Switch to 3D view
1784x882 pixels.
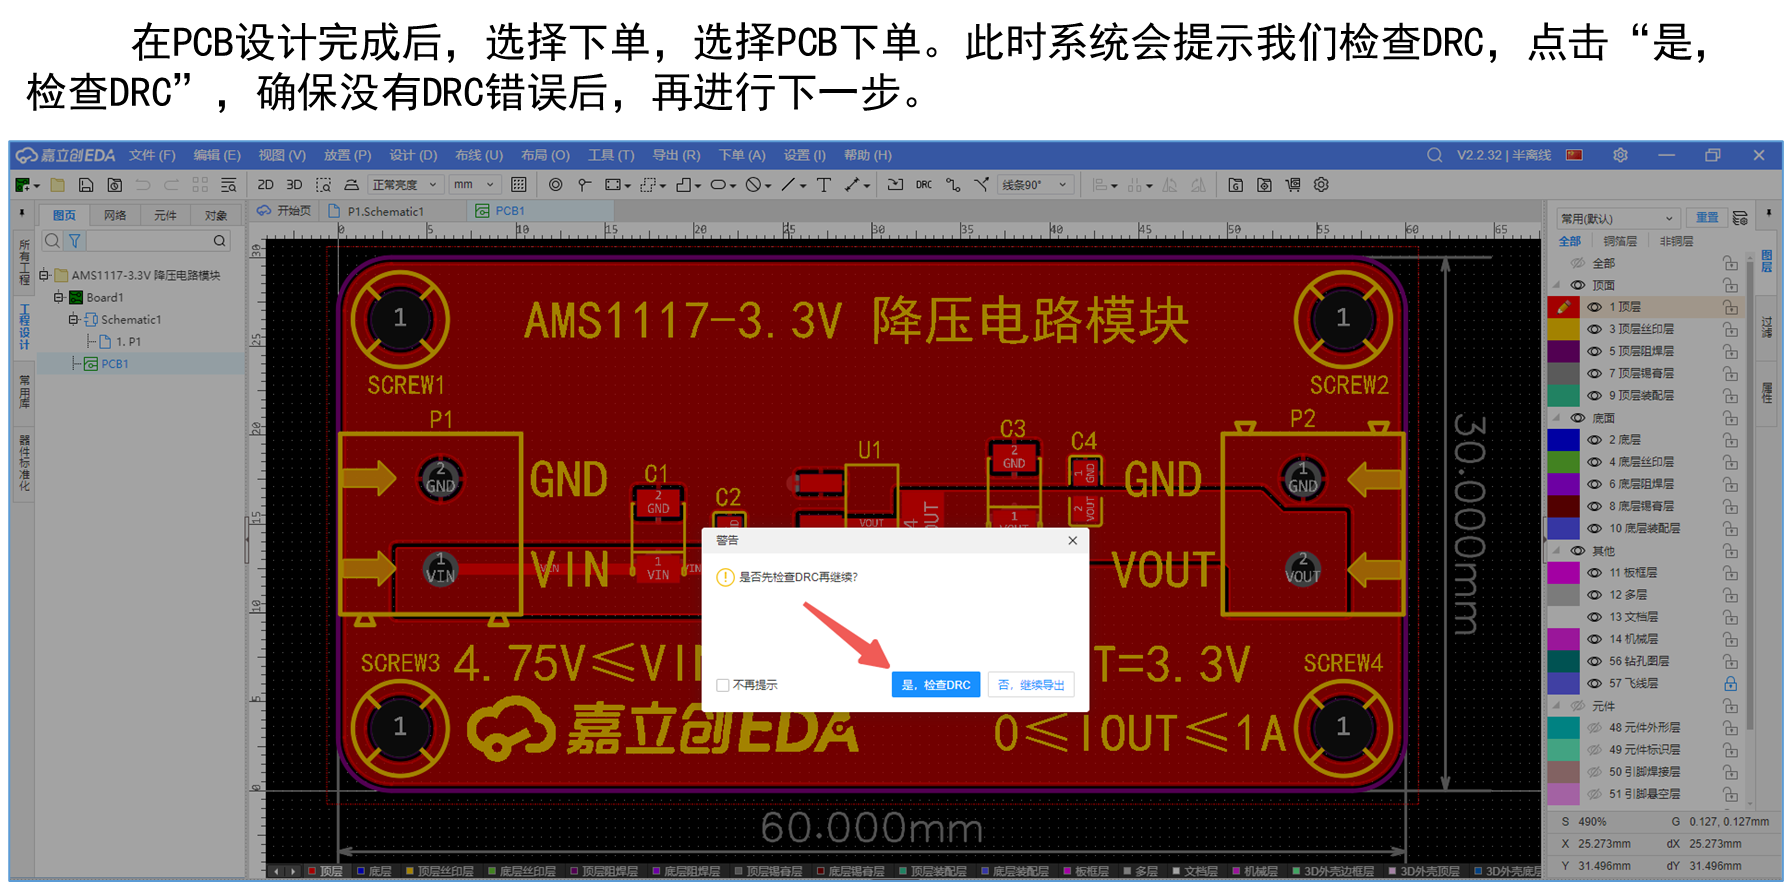tap(294, 185)
